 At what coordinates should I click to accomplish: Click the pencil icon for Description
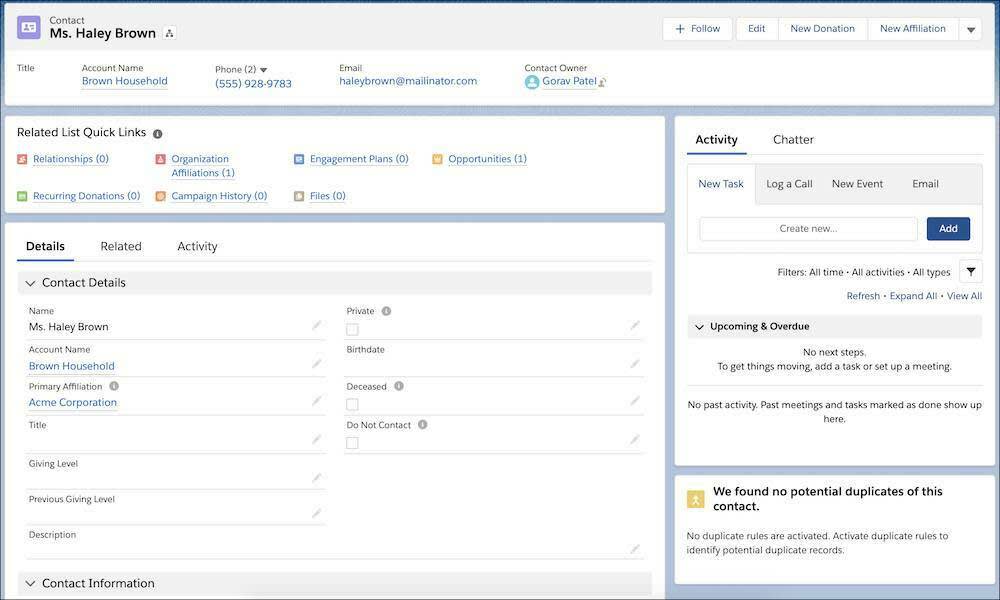click(x=635, y=550)
